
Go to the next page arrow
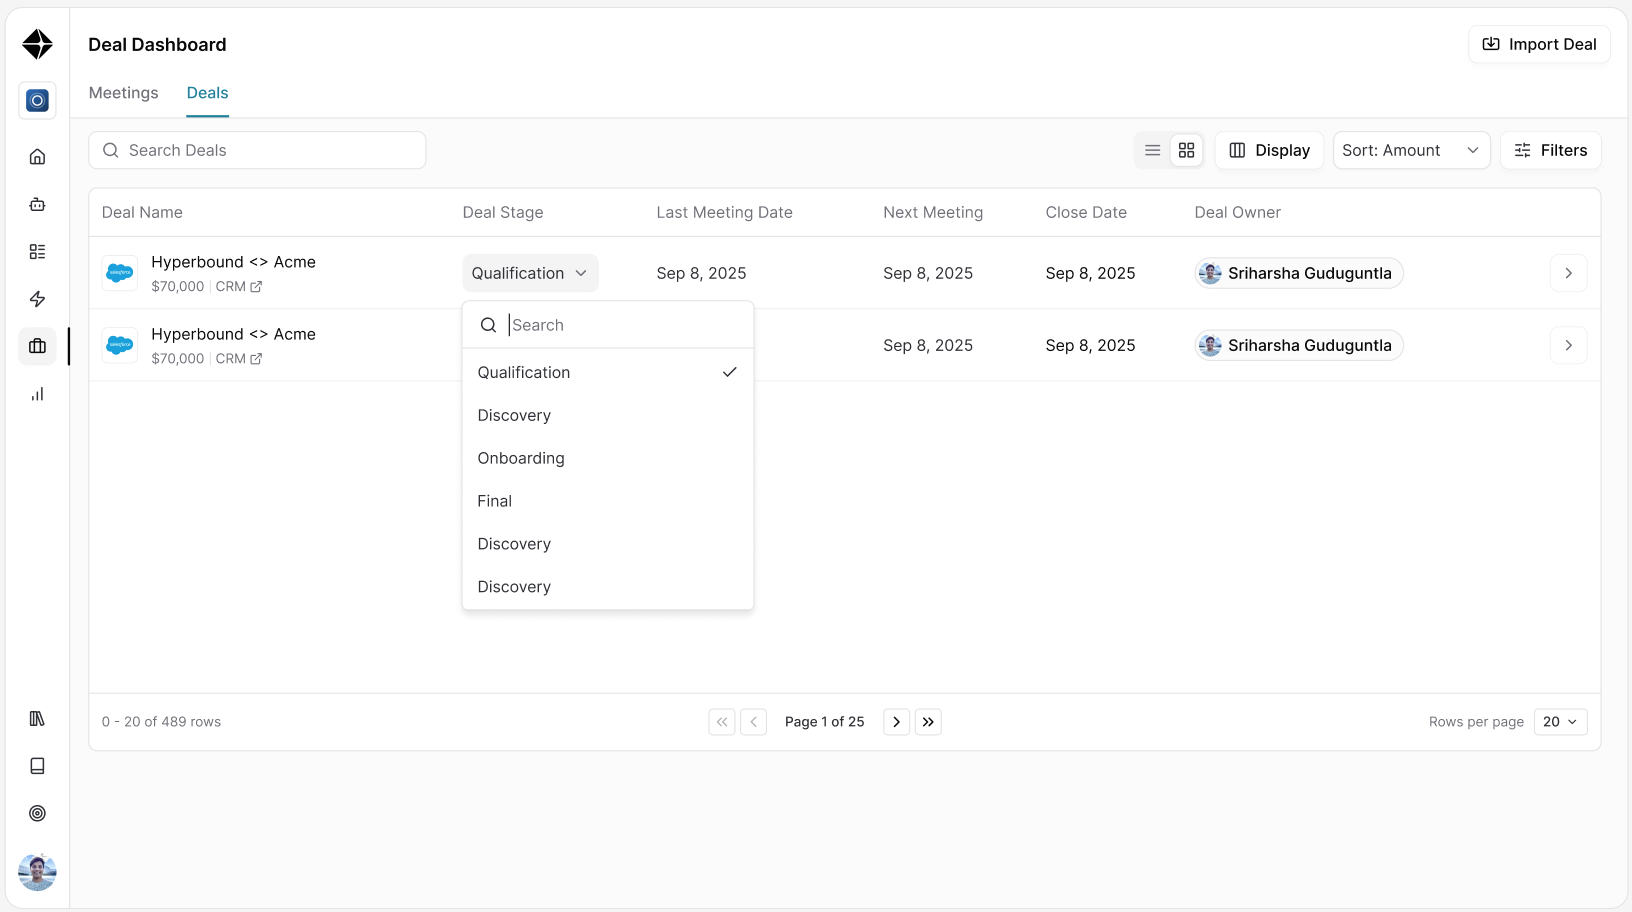tap(896, 722)
